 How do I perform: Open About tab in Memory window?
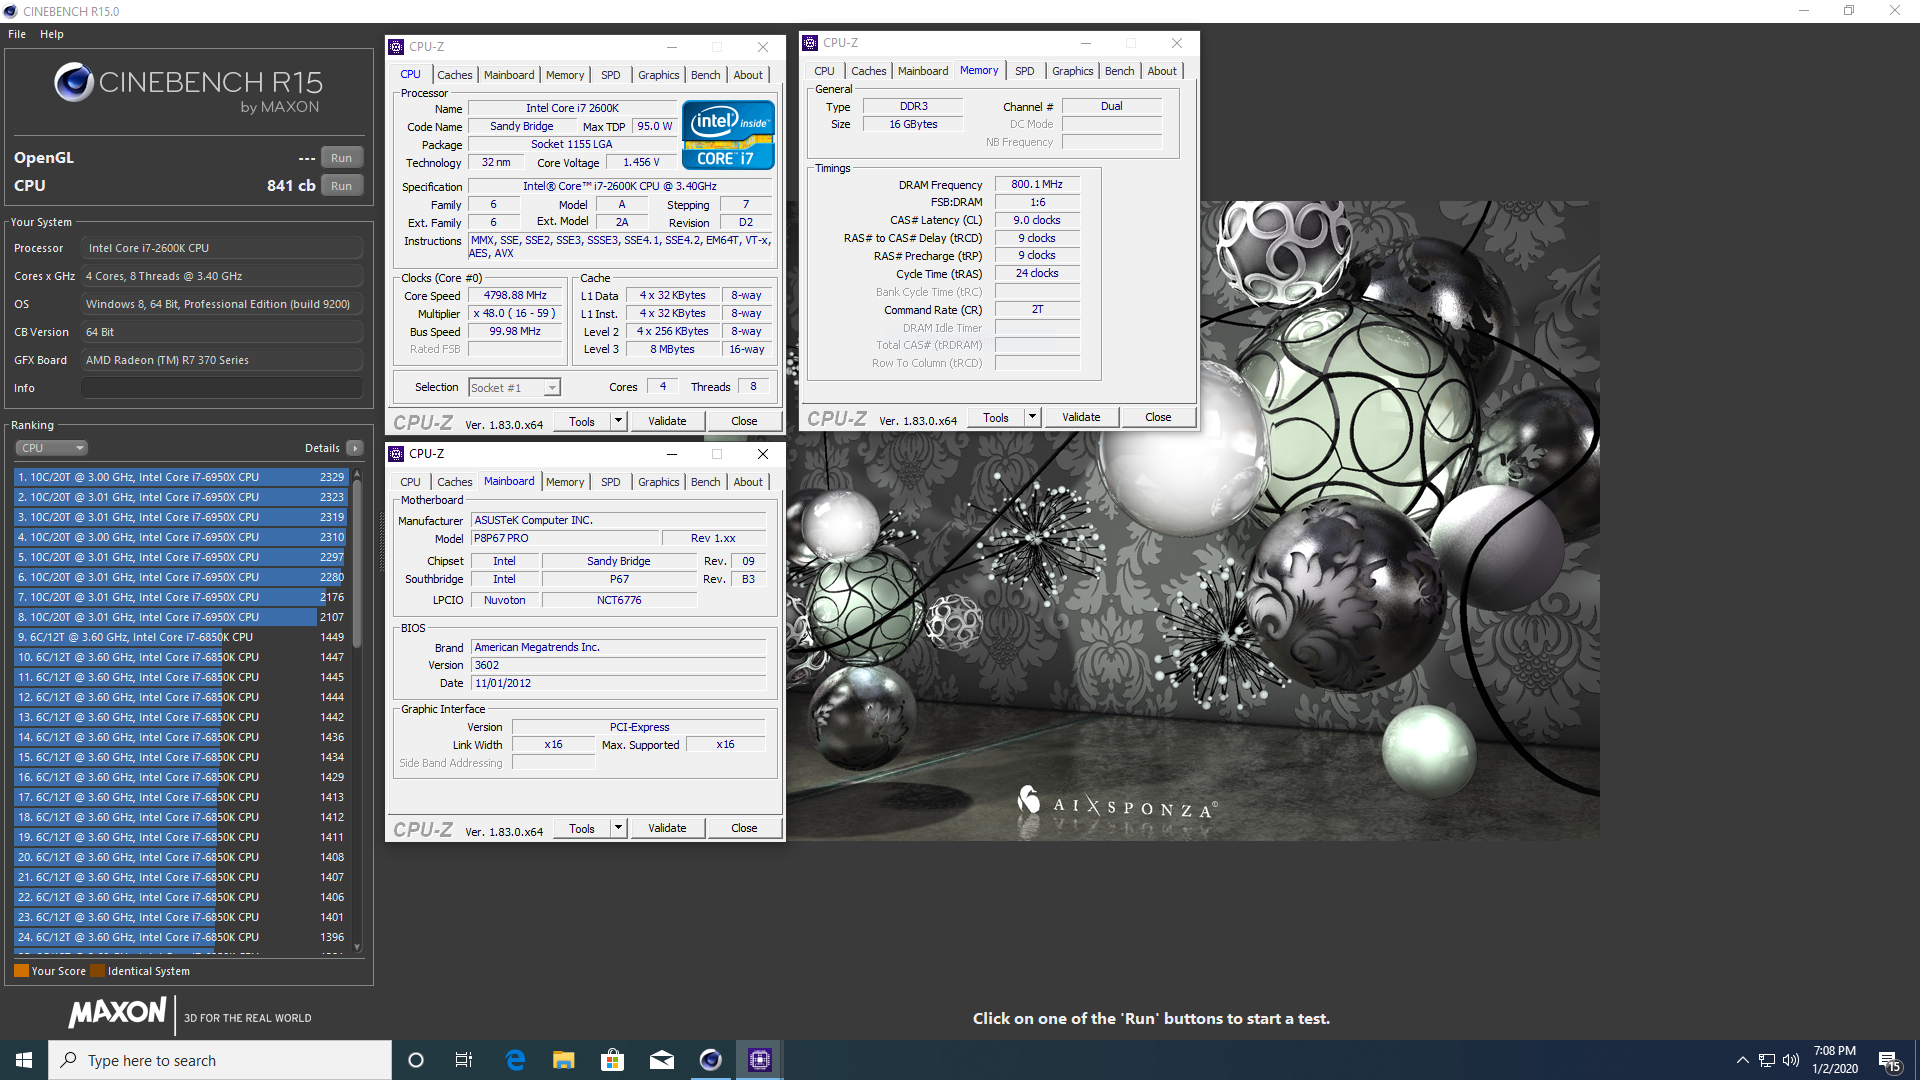click(x=1162, y=71)
